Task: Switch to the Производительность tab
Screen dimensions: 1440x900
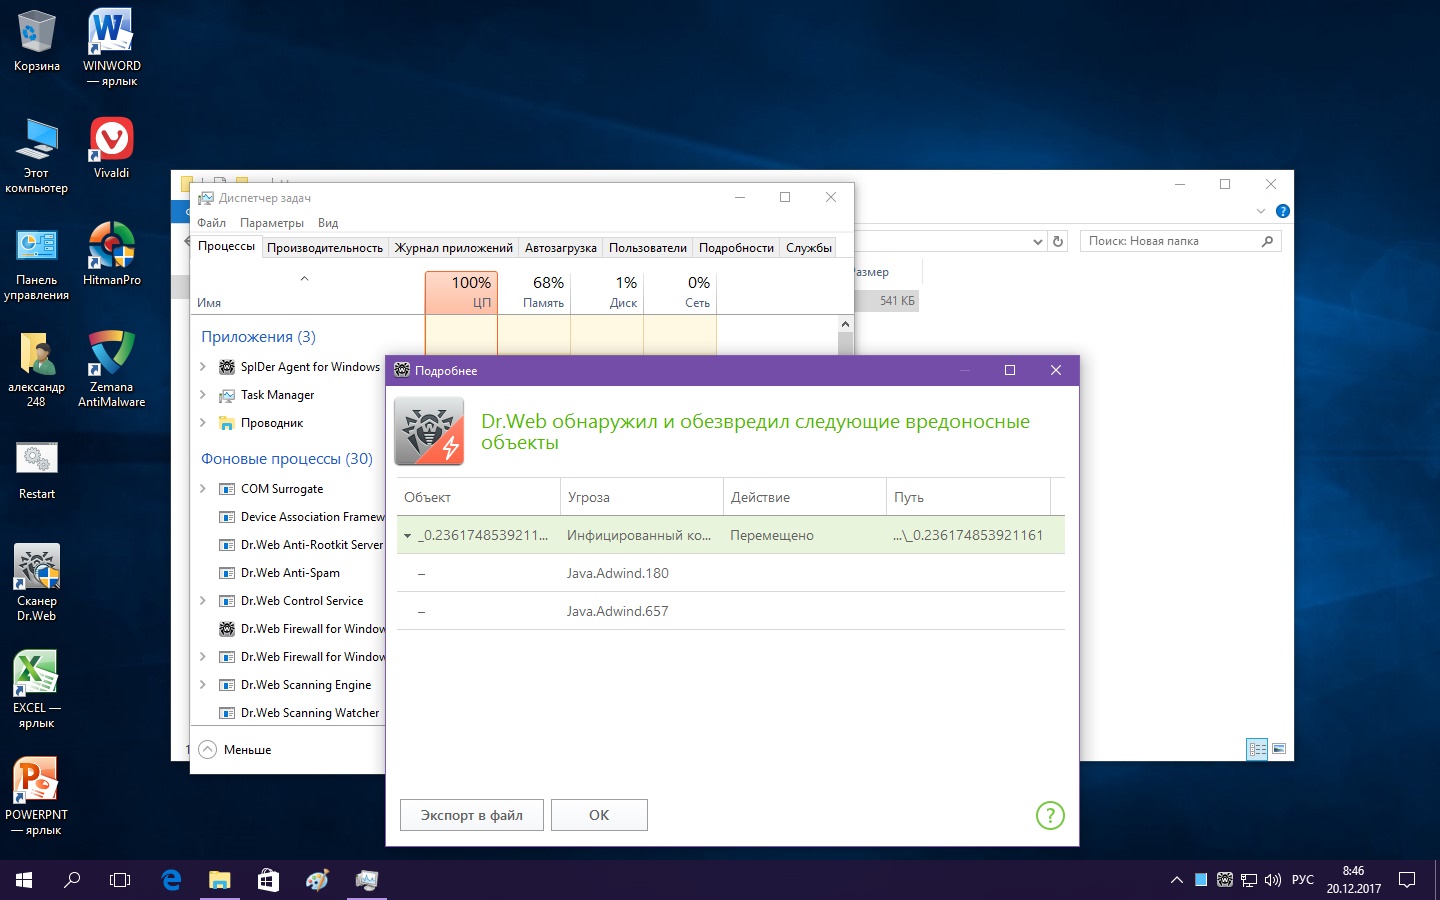Action: tap(324, 248)
